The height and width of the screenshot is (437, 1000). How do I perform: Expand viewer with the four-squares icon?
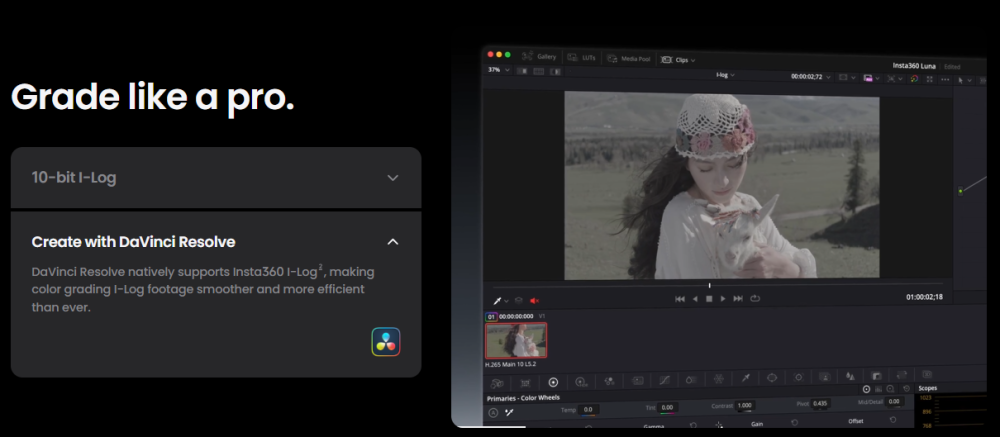[x=929, y=78]
